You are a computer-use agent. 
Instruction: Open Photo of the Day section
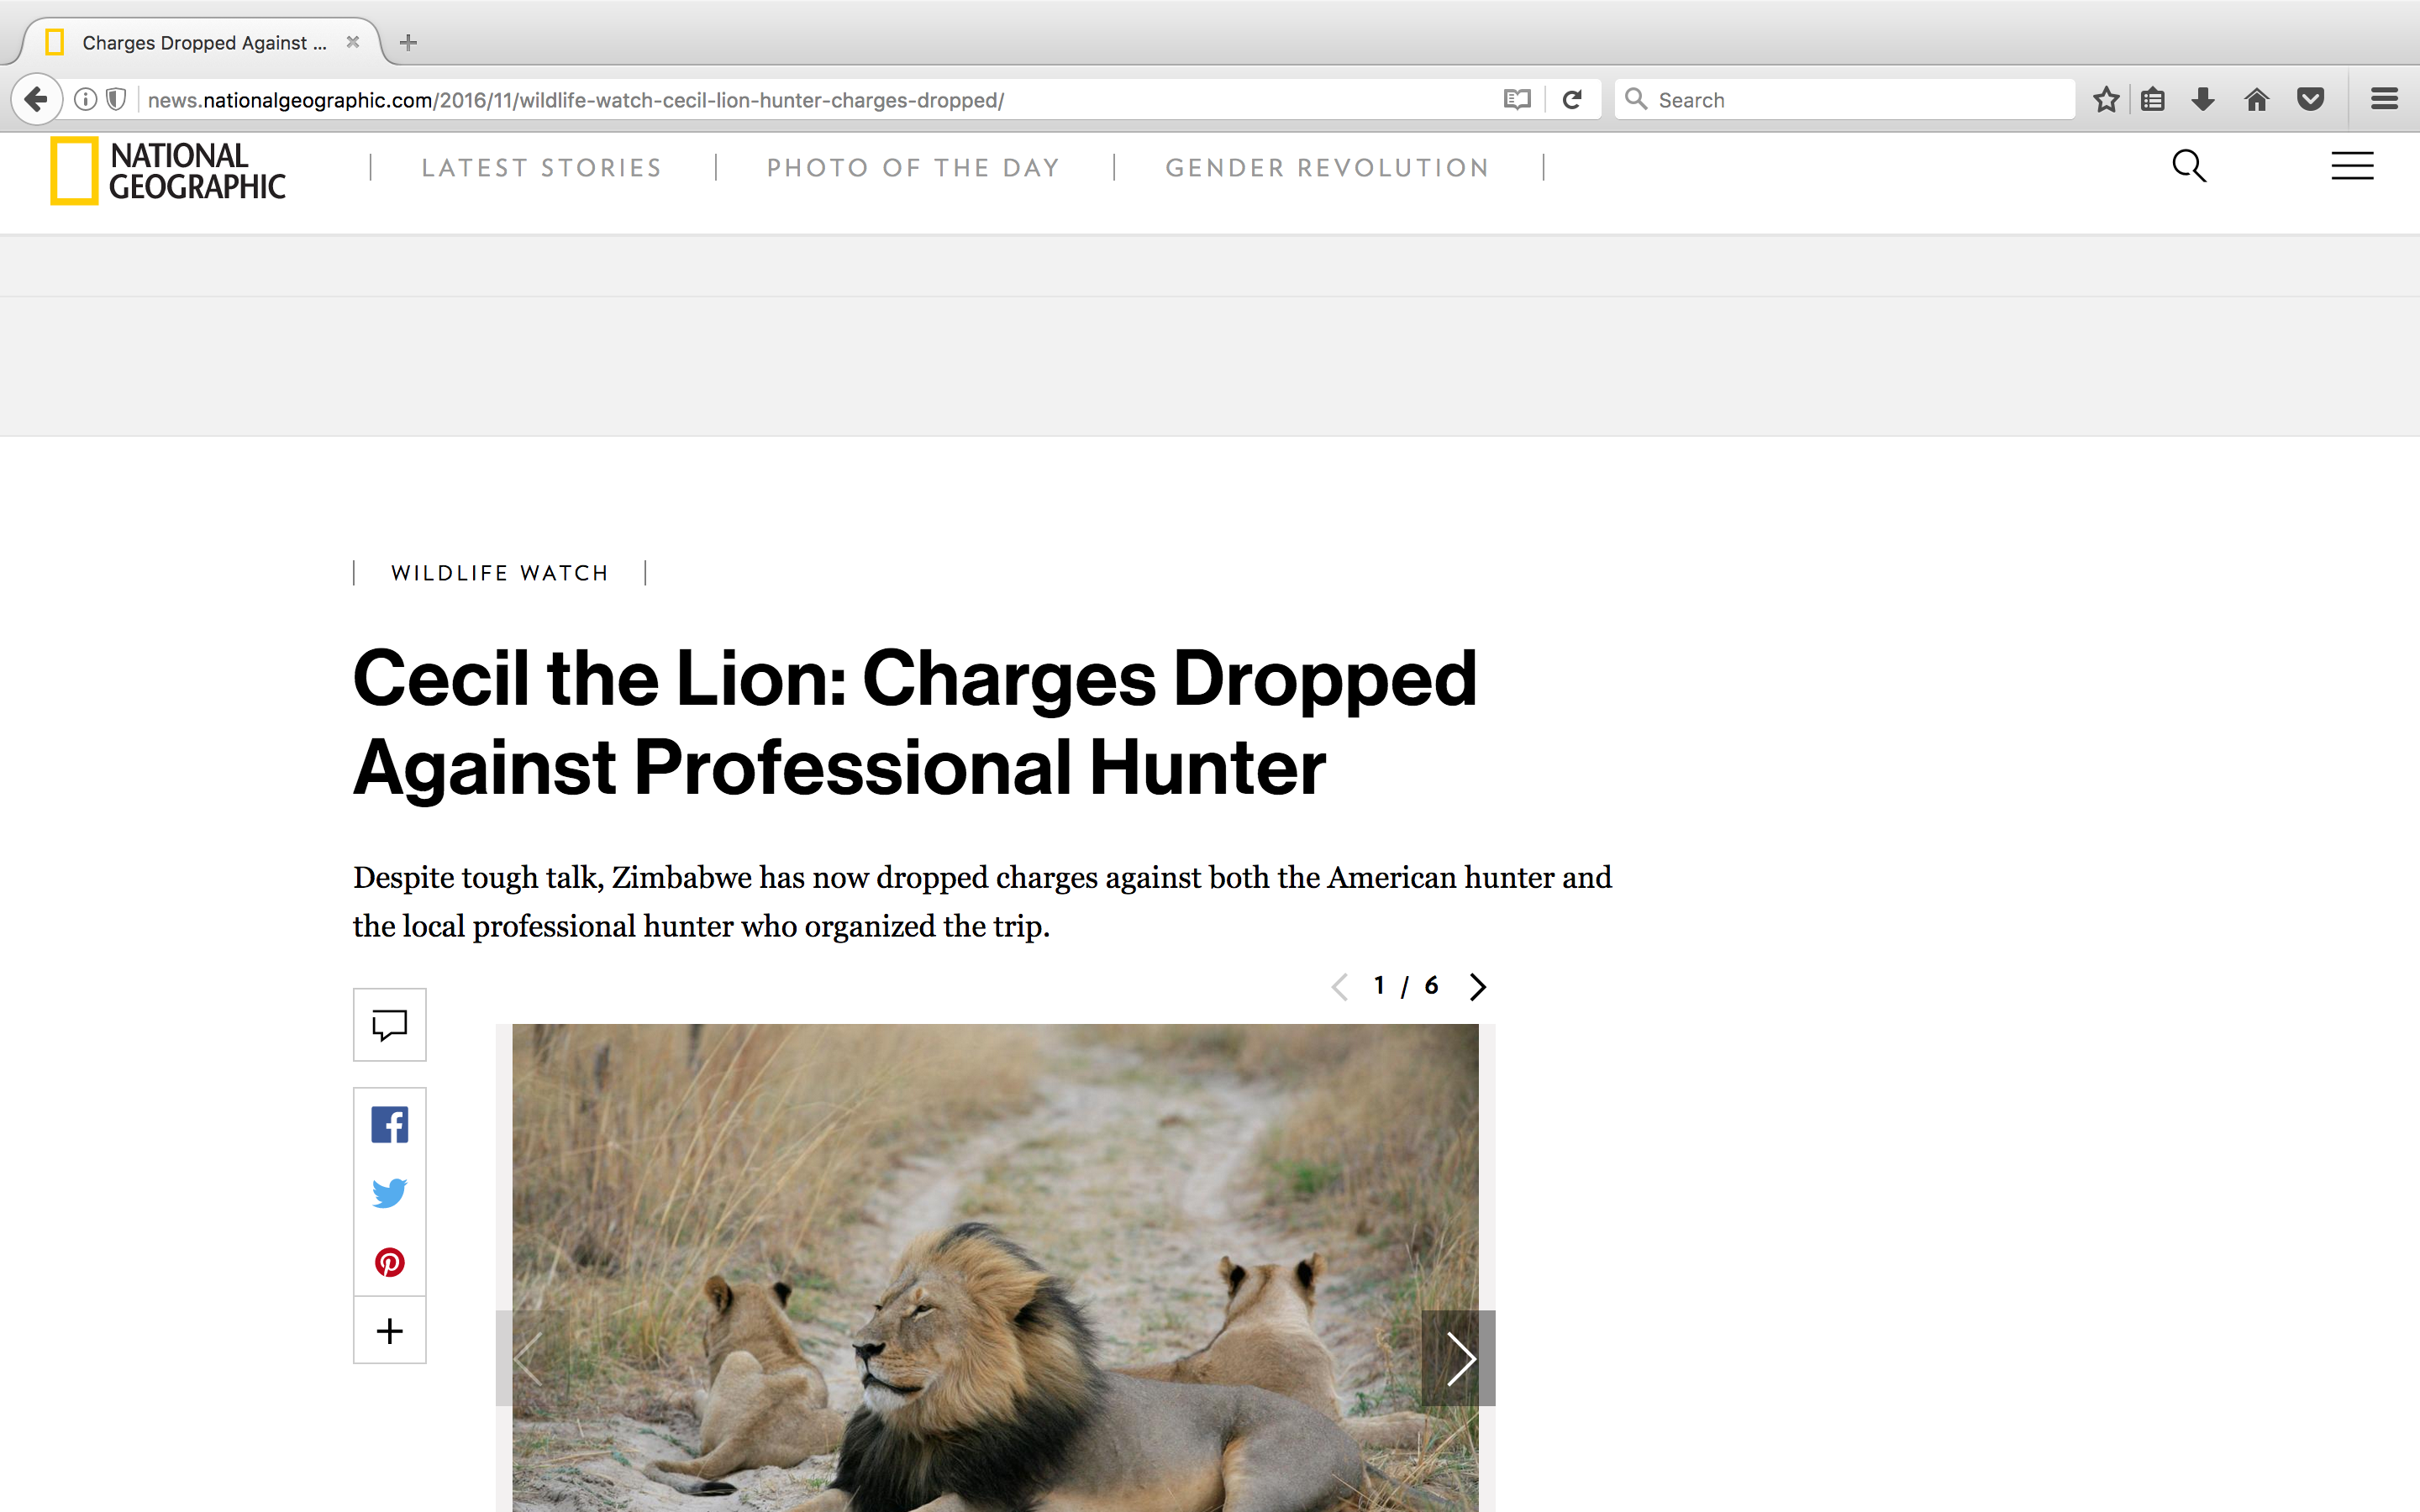pyautogui.click(x=913, y=168)
